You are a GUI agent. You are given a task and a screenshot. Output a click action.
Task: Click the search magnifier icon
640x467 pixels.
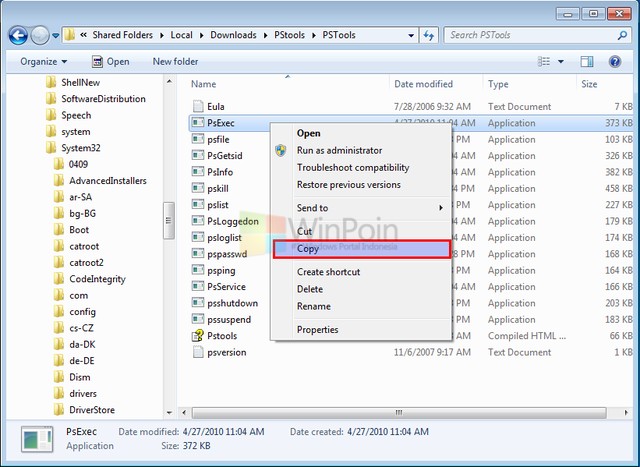point(622,35)
